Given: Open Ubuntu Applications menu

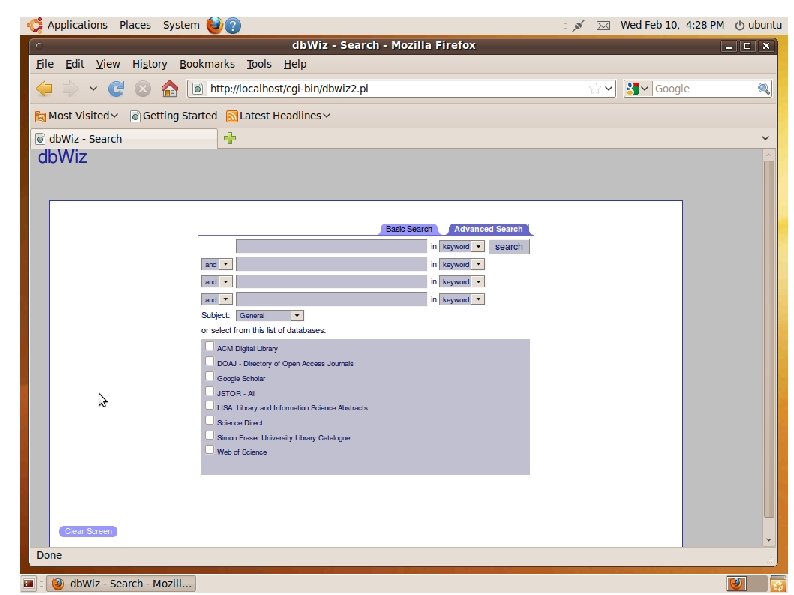Looking at the screenshot, I should pos(68,25).
